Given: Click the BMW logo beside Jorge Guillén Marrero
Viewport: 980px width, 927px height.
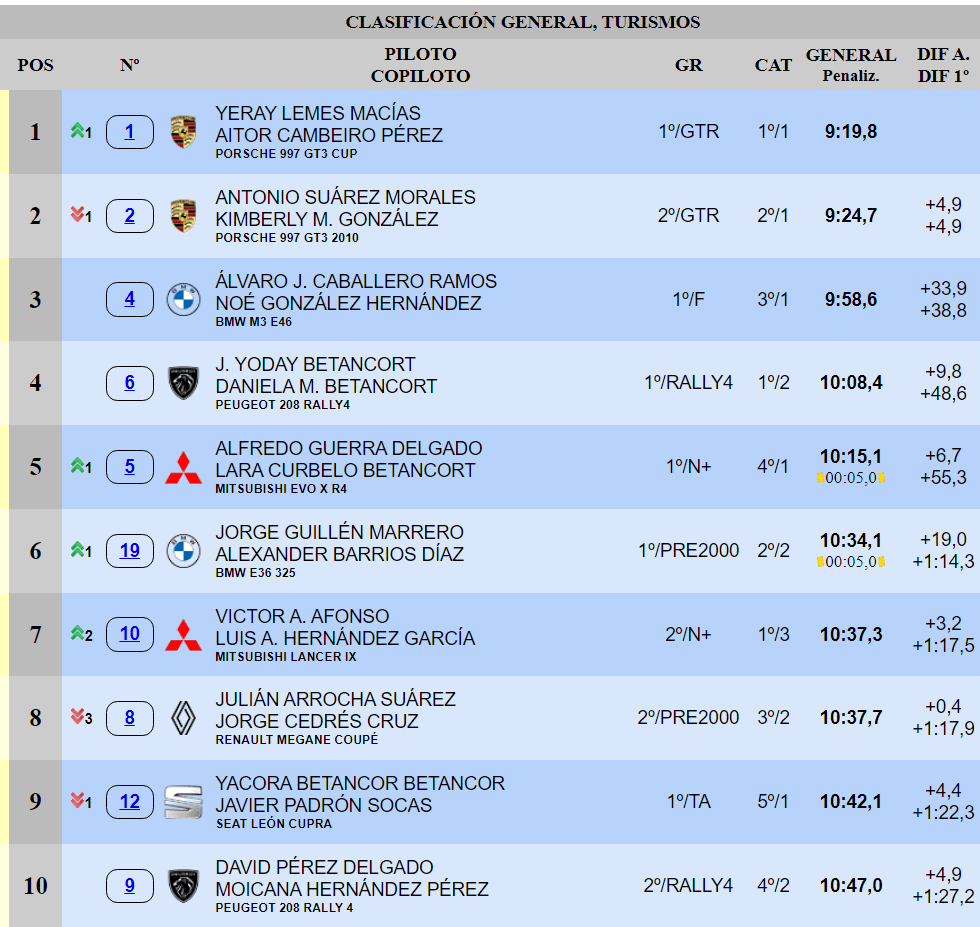Looking at the screenshot, I should pyautogui.click(x=183, y=551).
